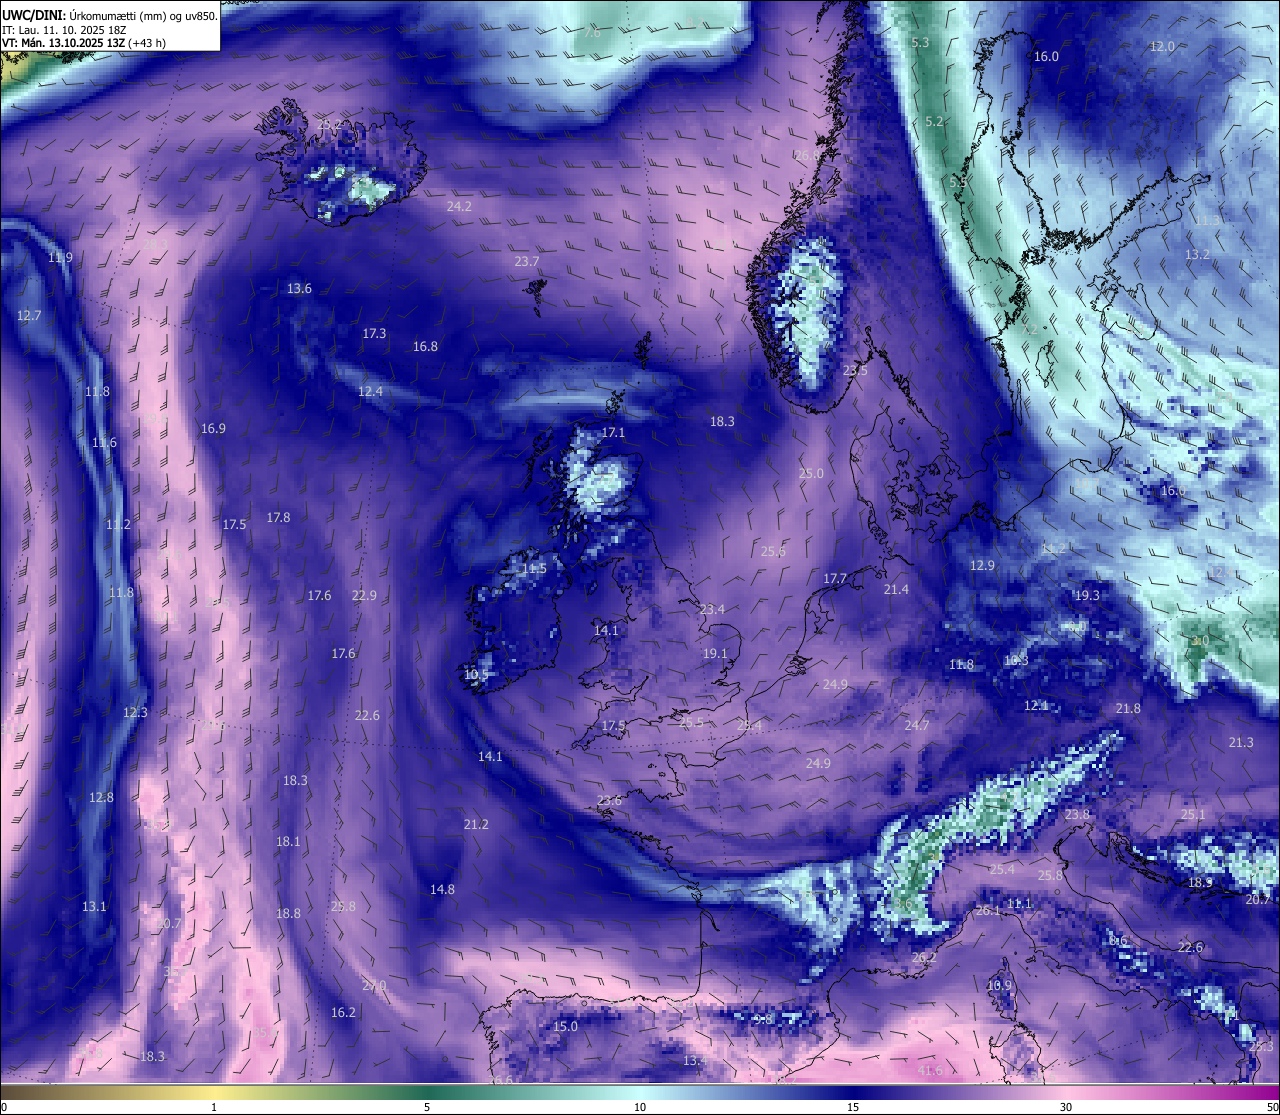Click the map value 19.3
This screenshot has height=1115, width=1280.
pyautogui.click(x=1087, y=595)
